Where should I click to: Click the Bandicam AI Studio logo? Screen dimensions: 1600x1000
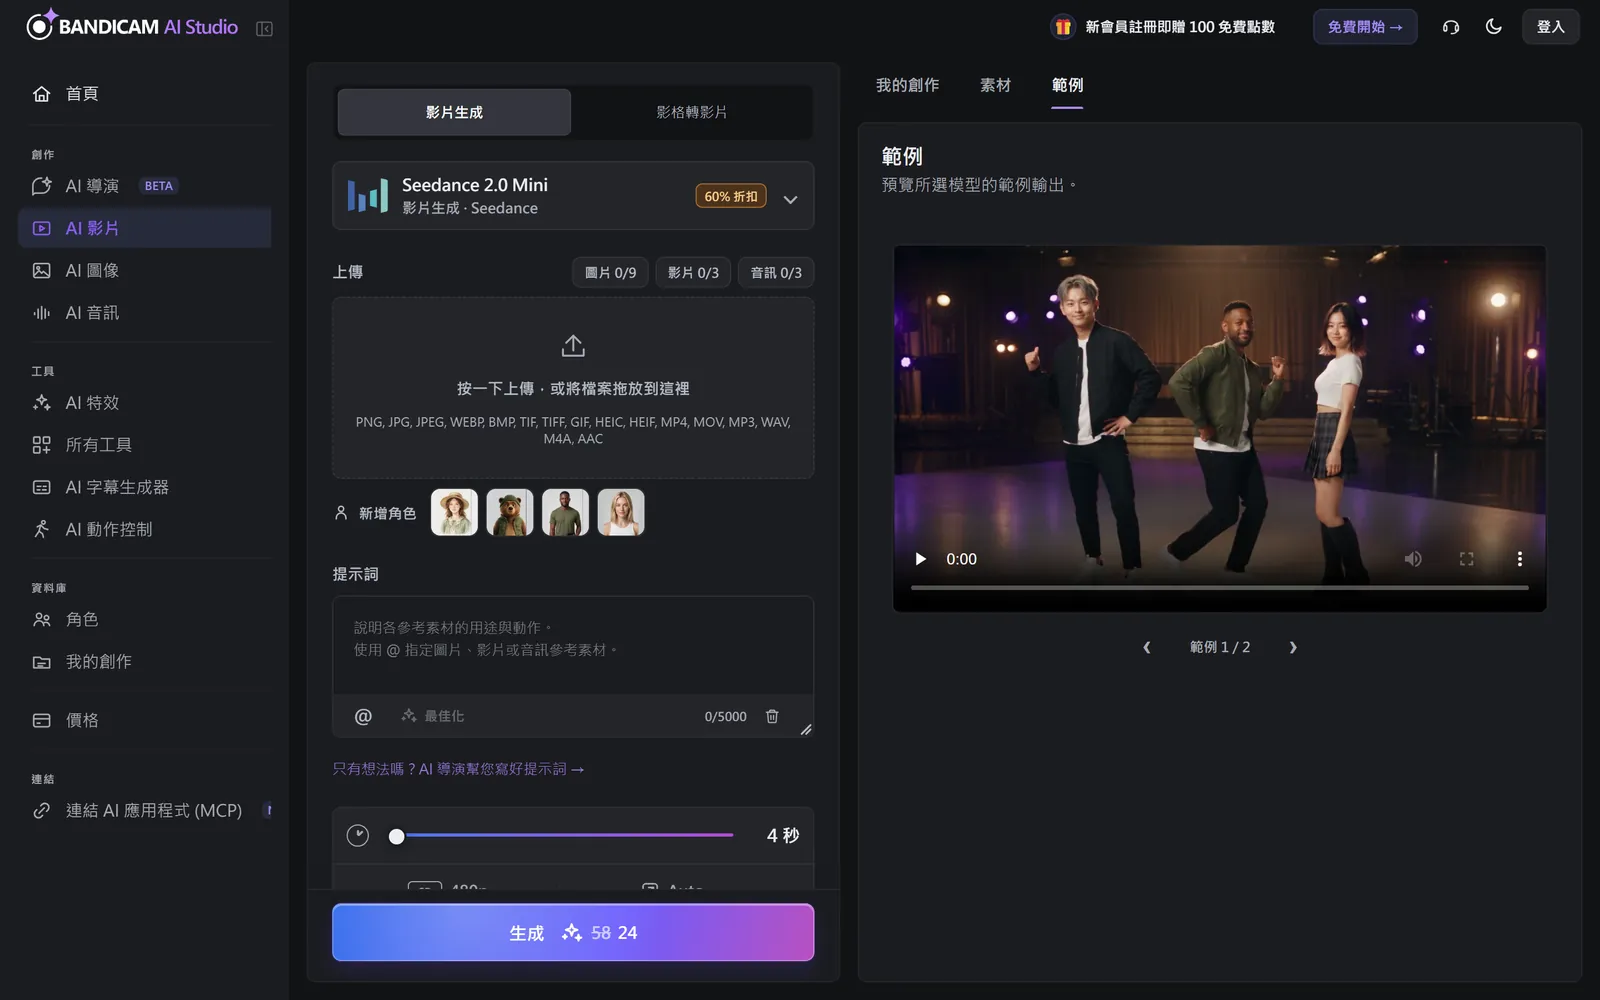(x=132, y=26)
